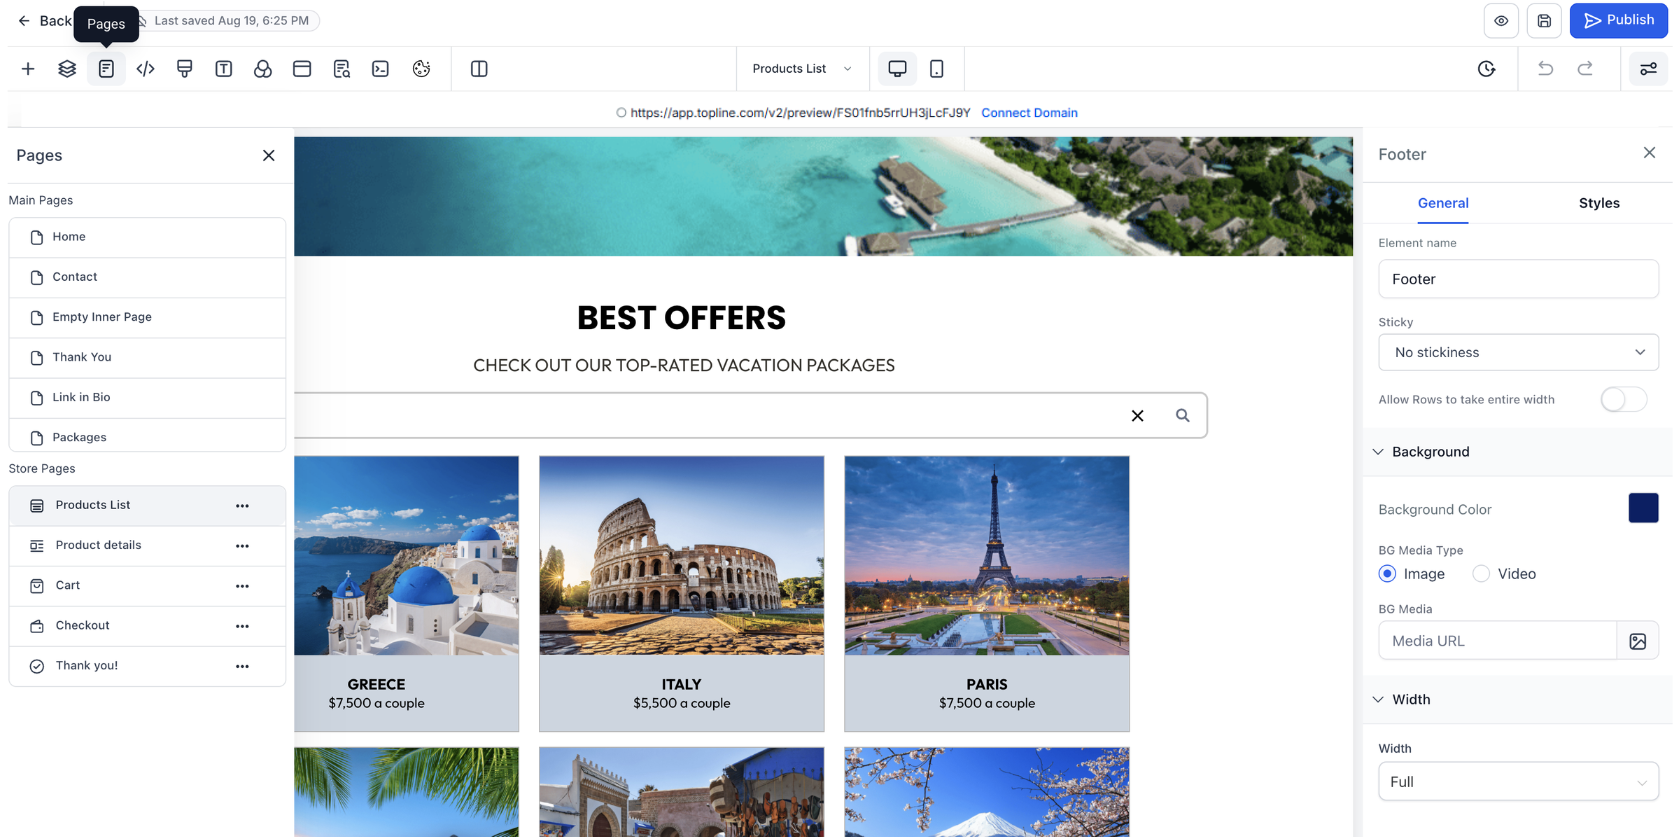The image size is (1679, 837).
Task: Switch to mobile device preview
Action: tap(936, 69)
